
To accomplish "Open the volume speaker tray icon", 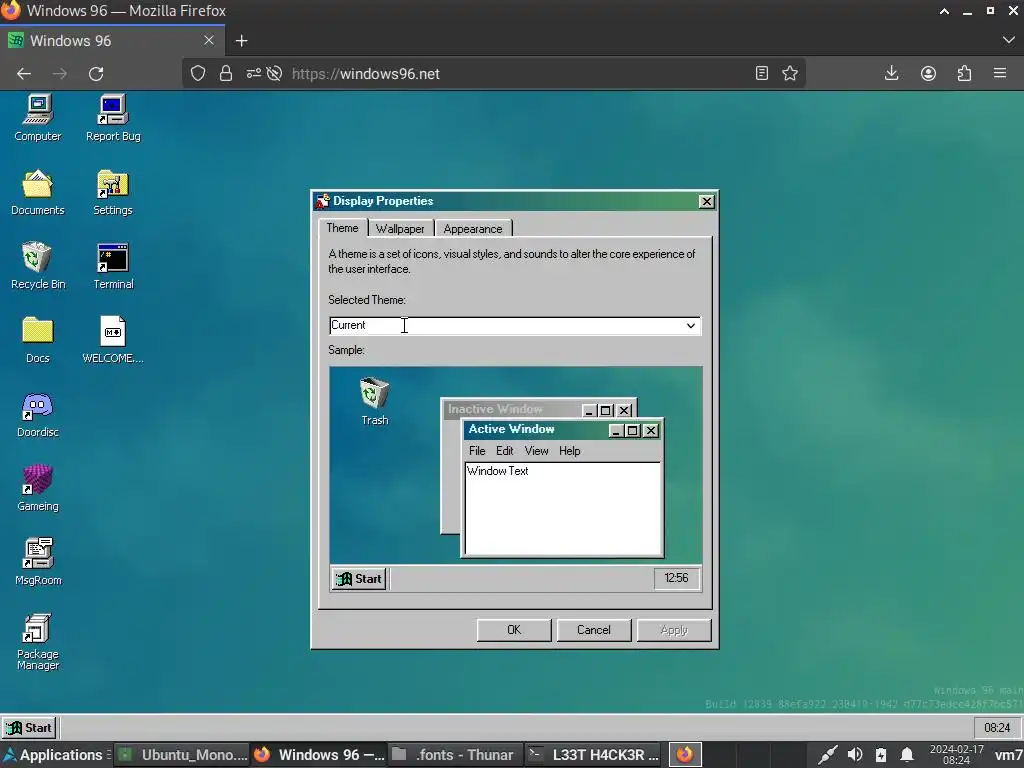I will tap(854, 755).
